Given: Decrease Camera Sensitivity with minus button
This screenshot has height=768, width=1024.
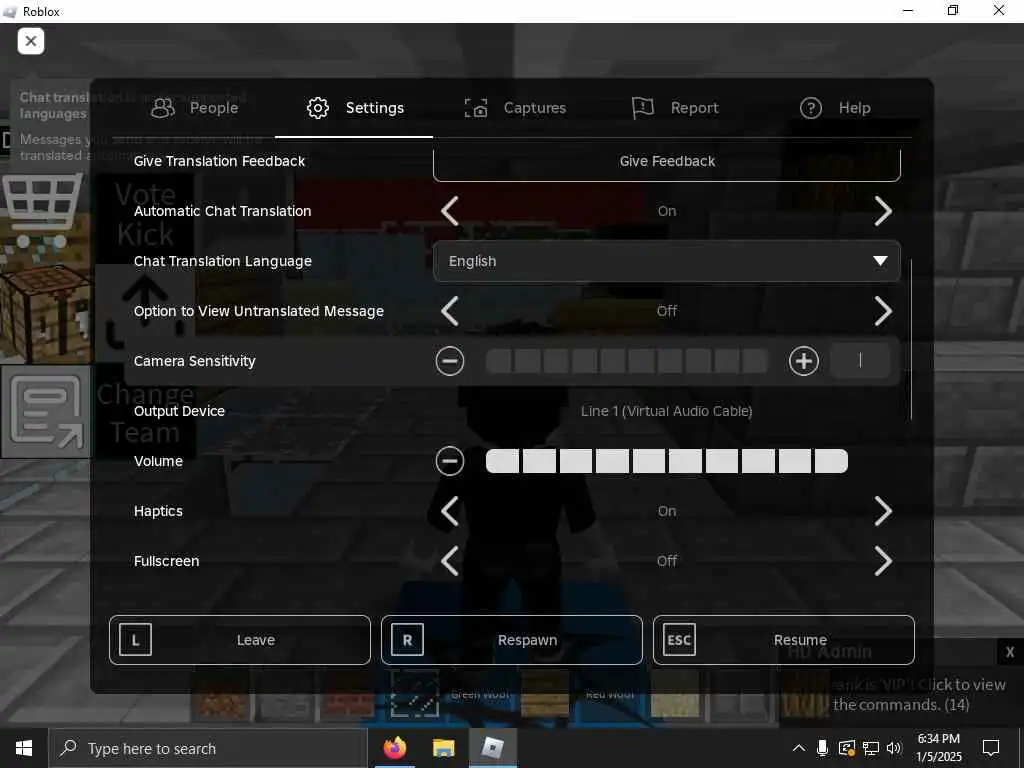Looking at the screenshot, I should pos(450,361).
